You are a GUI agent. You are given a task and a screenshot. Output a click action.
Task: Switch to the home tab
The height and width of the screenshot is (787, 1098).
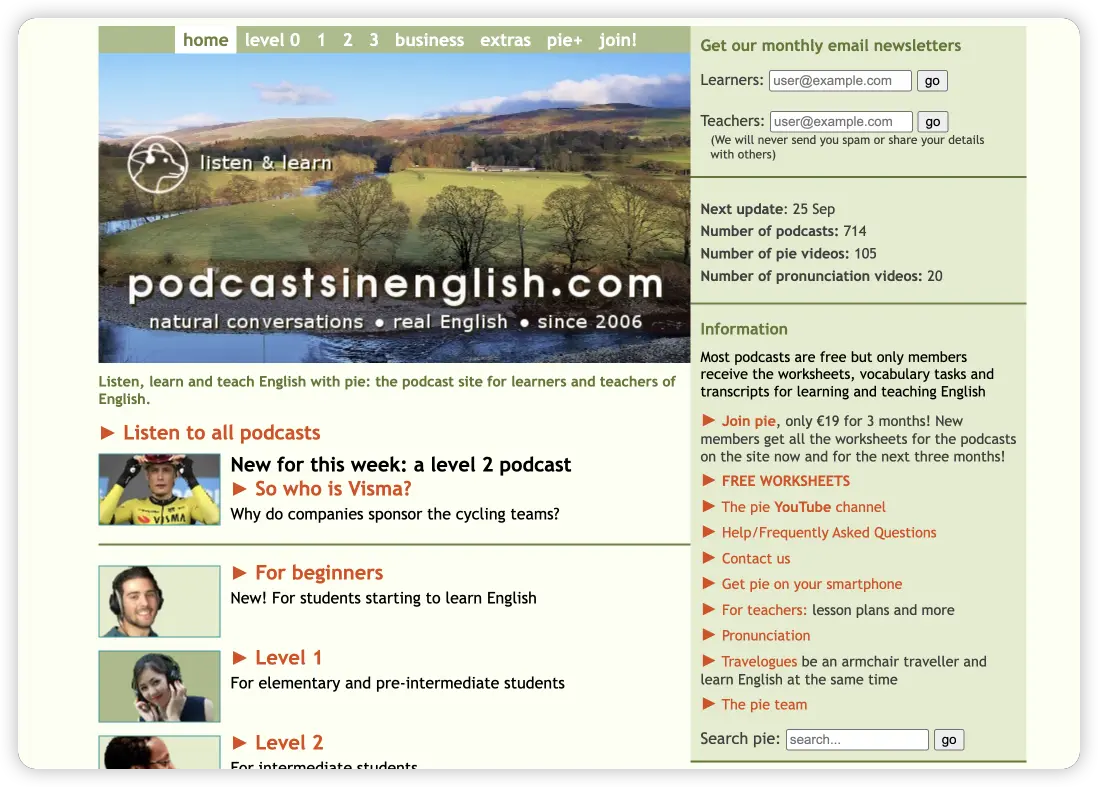tap(206, 40)
